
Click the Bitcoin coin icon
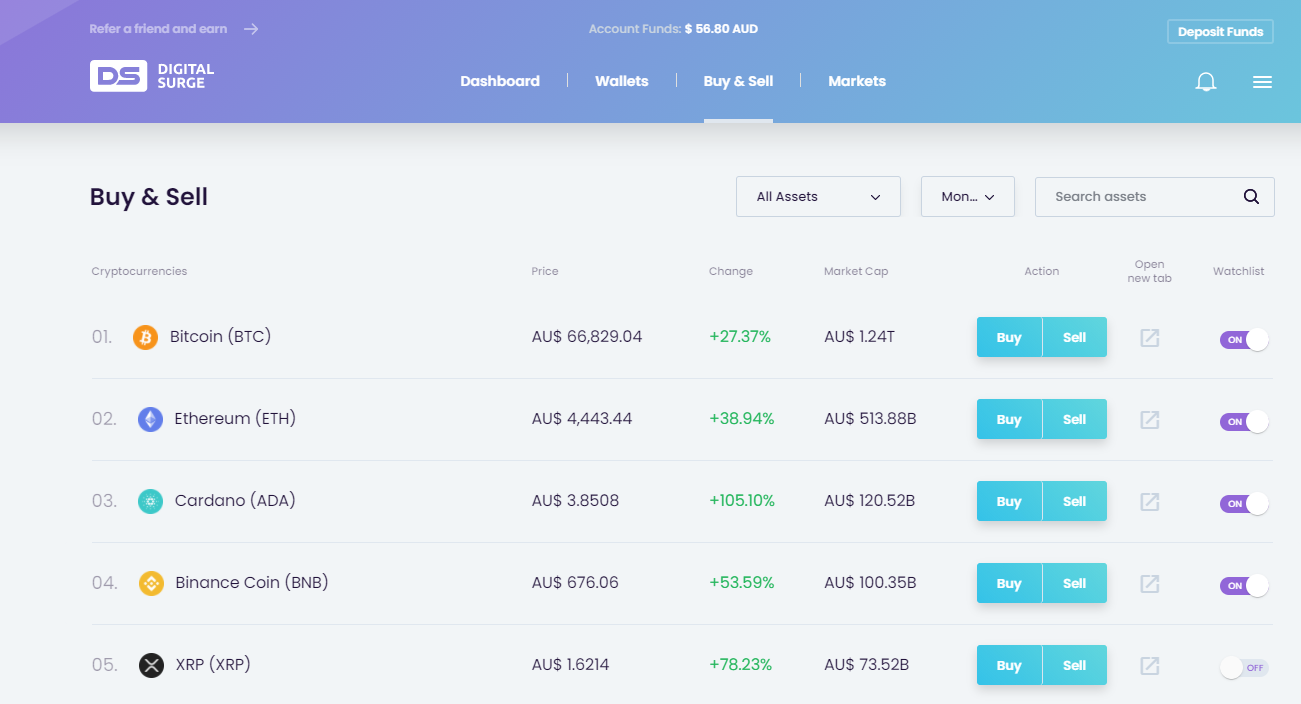(146, 337)
